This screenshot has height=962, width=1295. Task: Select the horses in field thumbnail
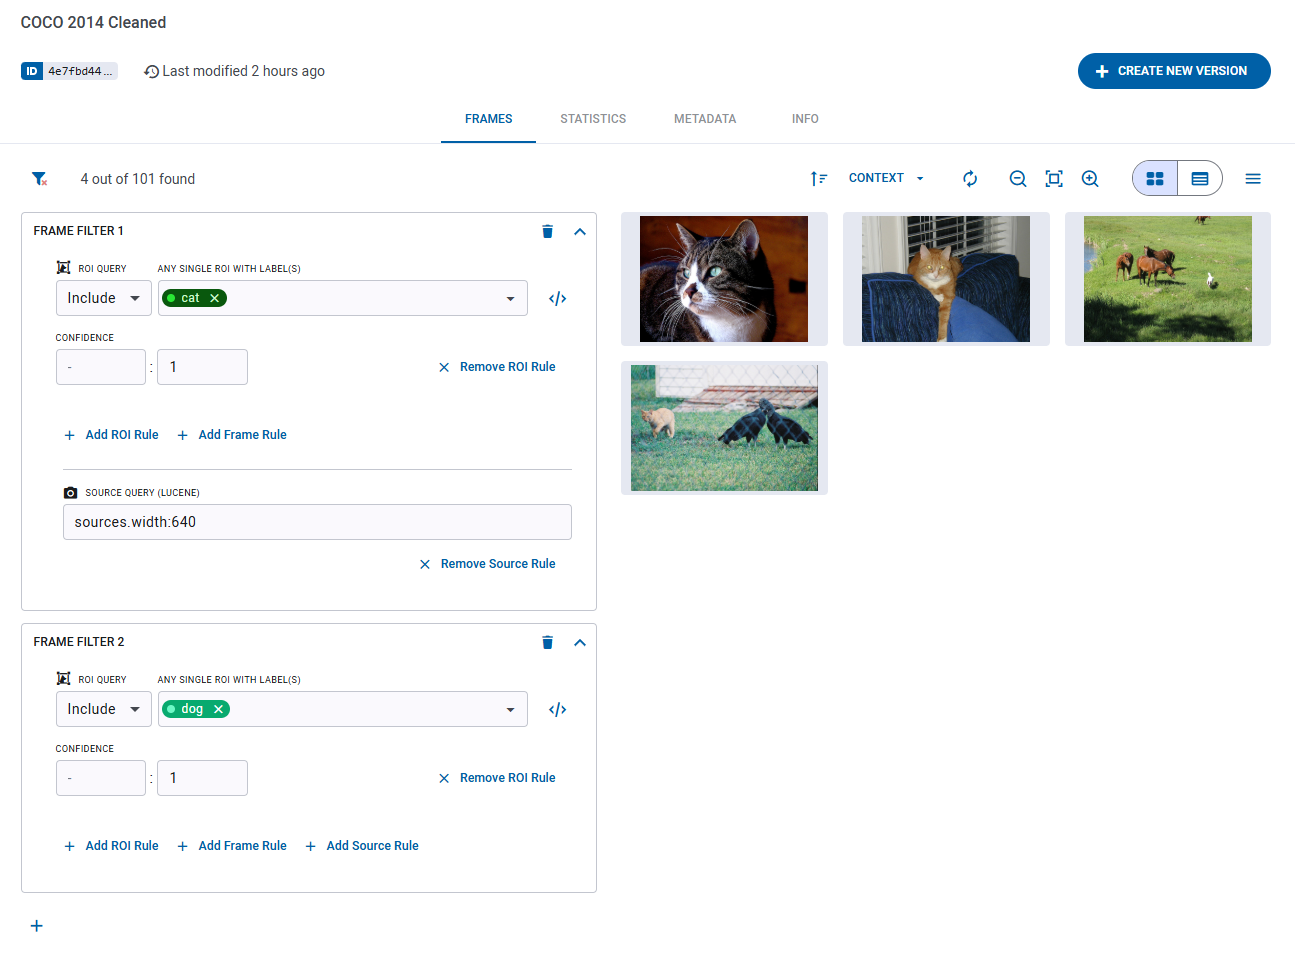pos(1167,279)
